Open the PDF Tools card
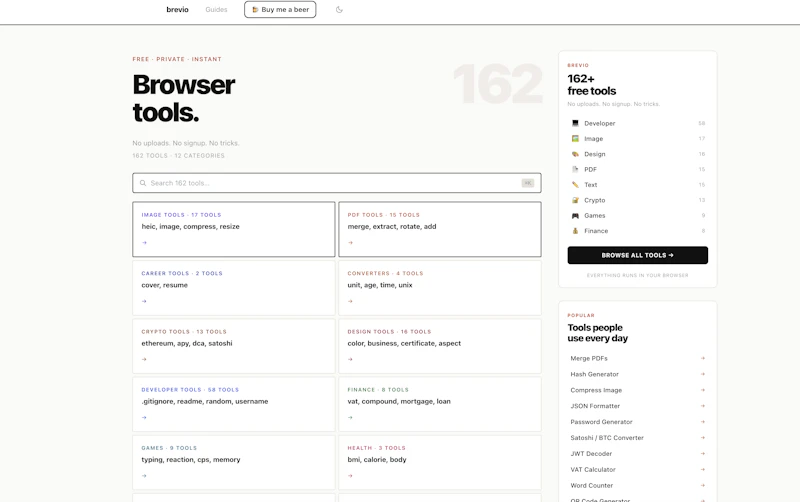The height and width of the screenshot is (502, 800). point(440,229)
